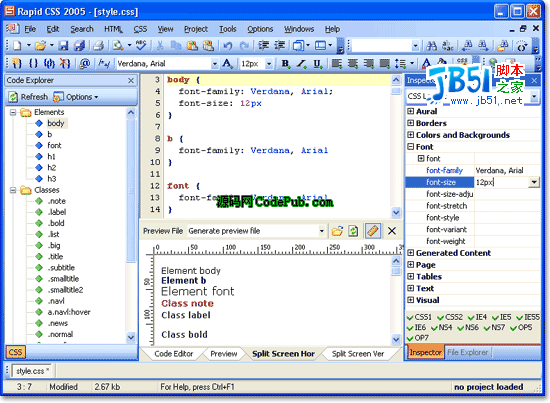Switch to Split Screen Ver tab

tap(358, 354)
